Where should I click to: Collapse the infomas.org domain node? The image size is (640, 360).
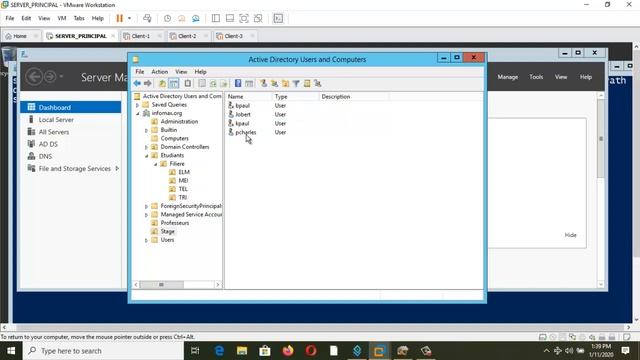[138, 113]
